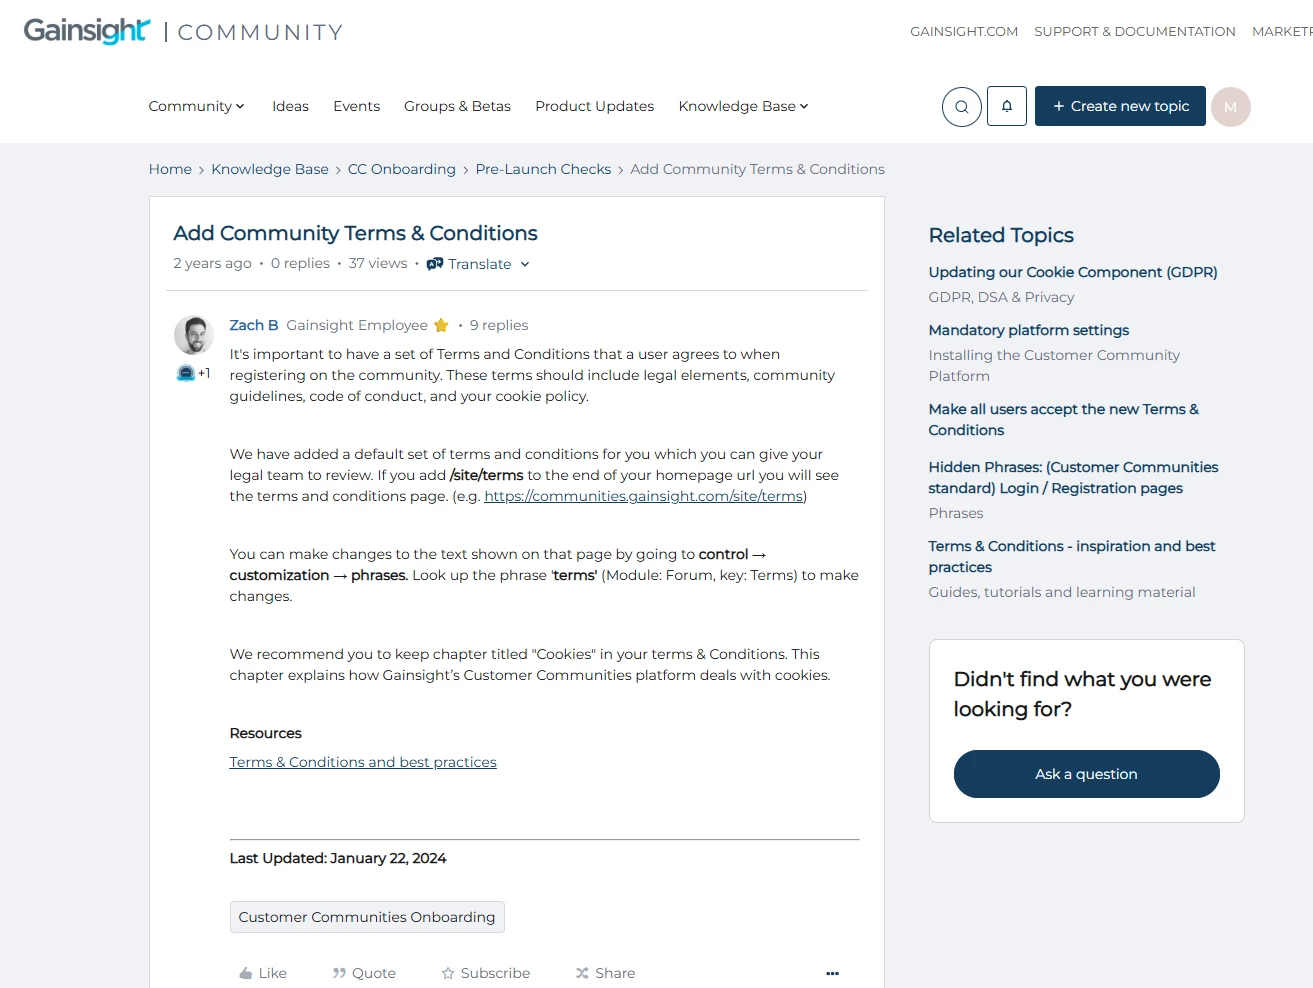Click the Marketplace top link
1313x988 pixels.
point(1282,32)
